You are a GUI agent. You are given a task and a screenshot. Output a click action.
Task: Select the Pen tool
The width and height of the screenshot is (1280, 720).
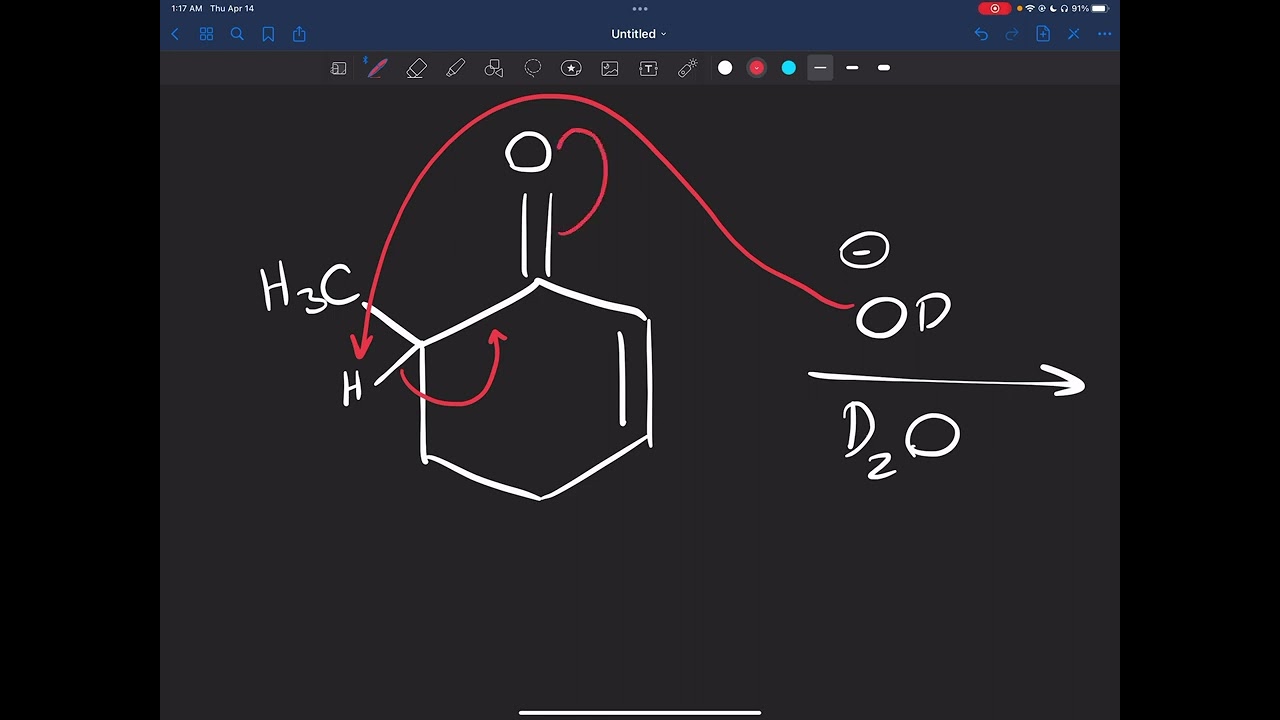[377, 68]
